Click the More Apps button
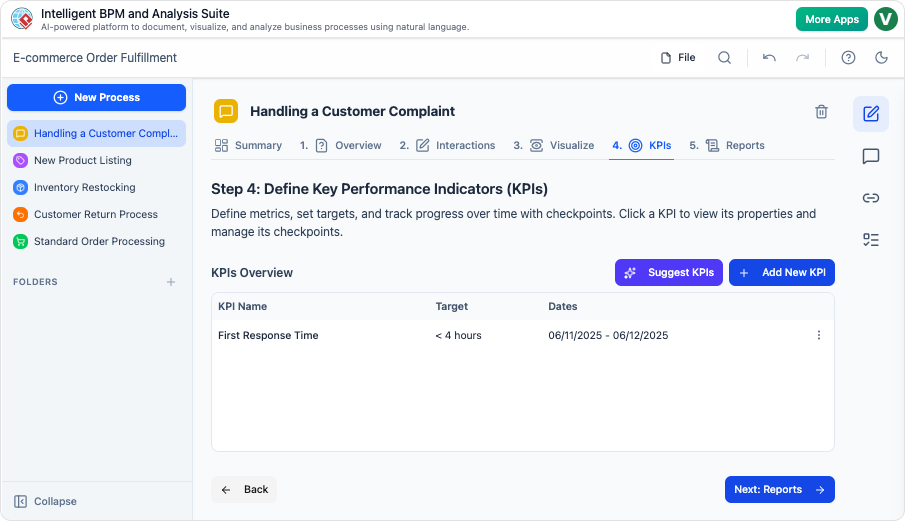The width and height of the screenshot is (905, 521). point(832,19)
